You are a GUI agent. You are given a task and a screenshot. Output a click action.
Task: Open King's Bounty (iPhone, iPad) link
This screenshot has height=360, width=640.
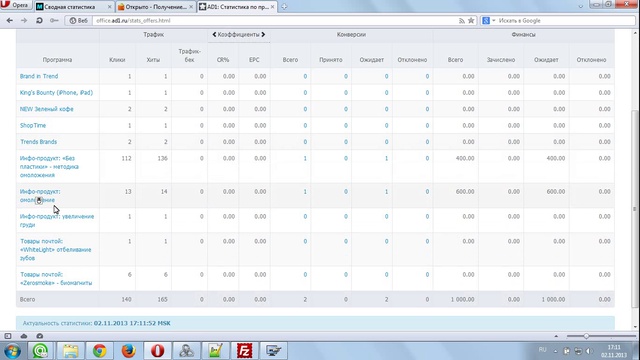(56, 93)
